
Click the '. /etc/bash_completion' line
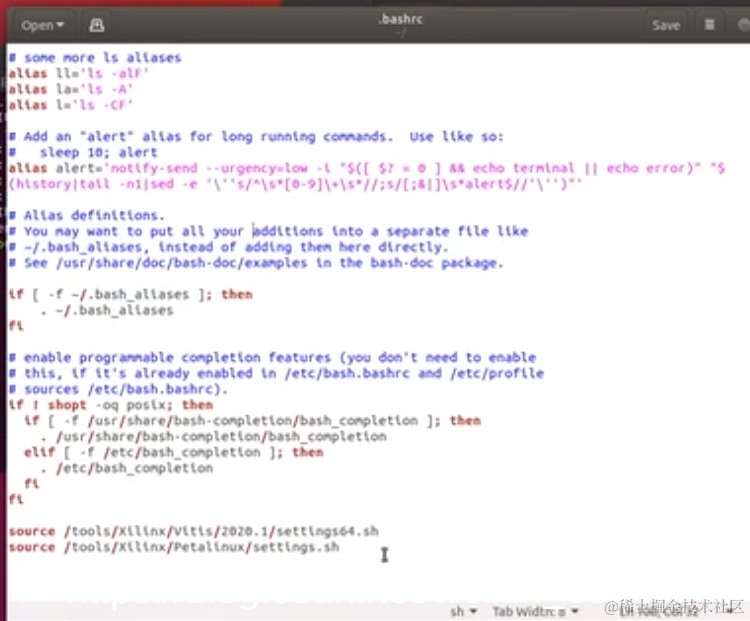[126, 468]
